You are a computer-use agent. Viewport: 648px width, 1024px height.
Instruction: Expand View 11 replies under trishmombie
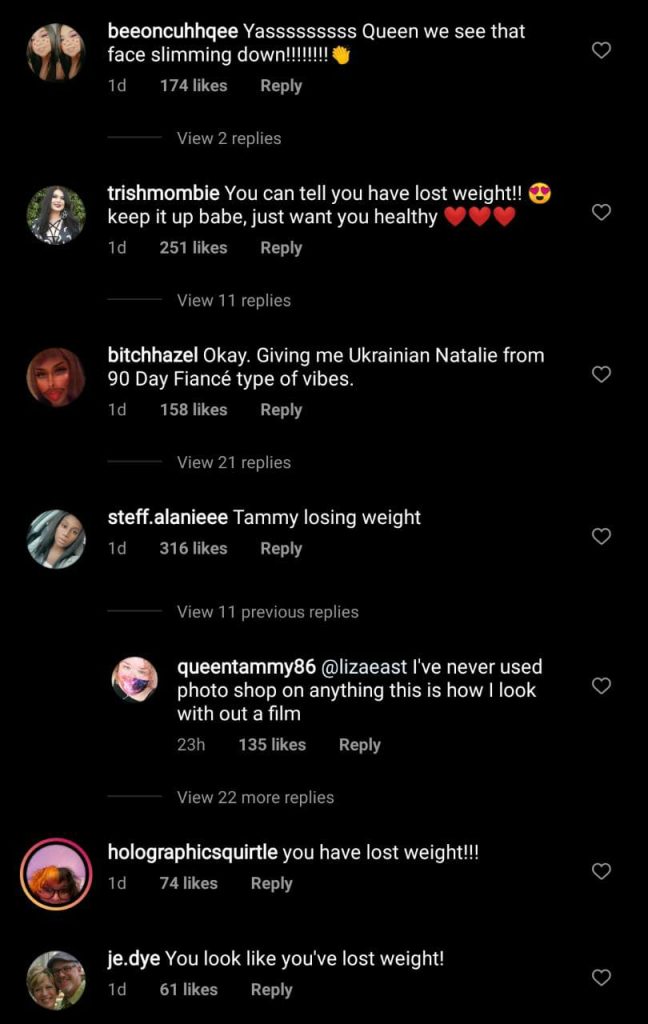(x=234, y=300)
